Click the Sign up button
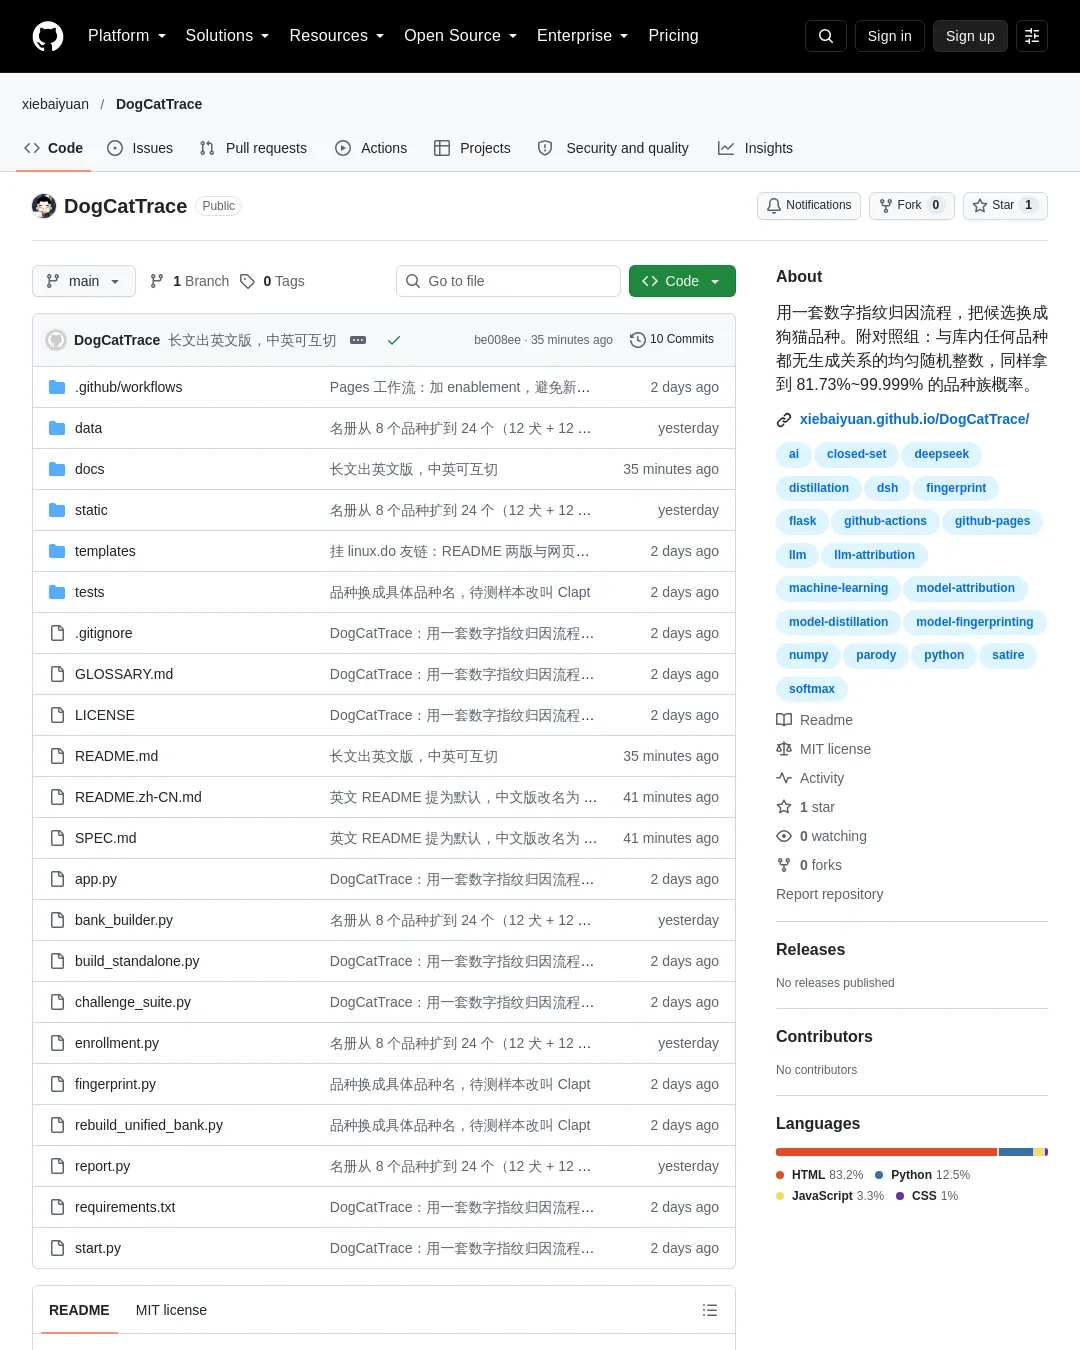This screenshot has height=1350, width=1080. pyautogui.click(x=970, y=36)
